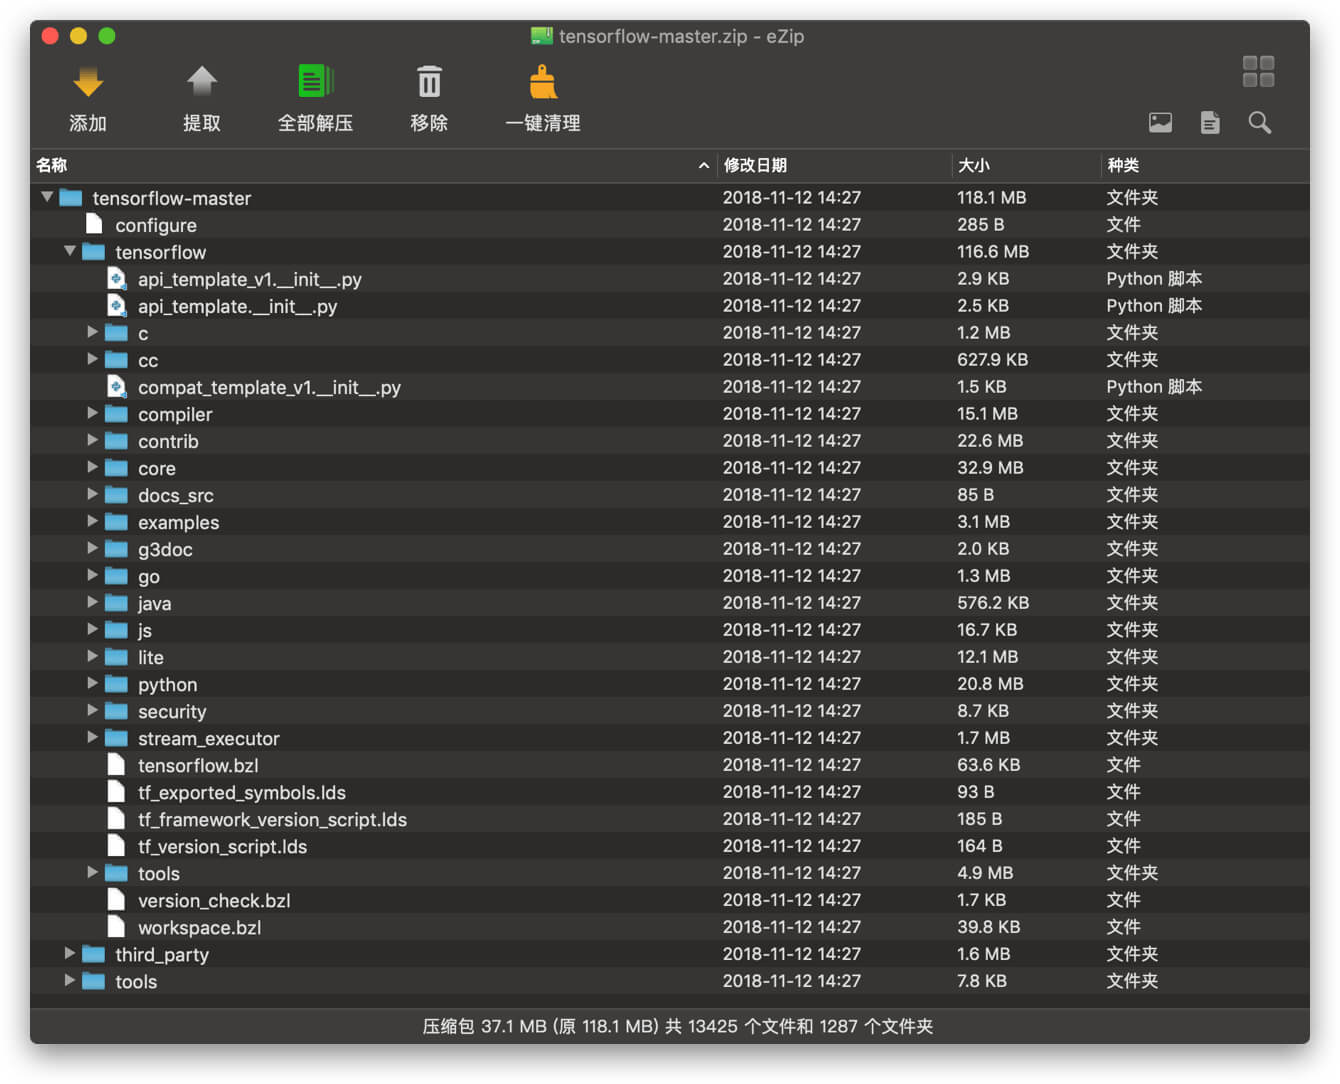This screenshot has height=1084, width=1340.
Task: Expand the examples folder
Action: coord(92,521)
